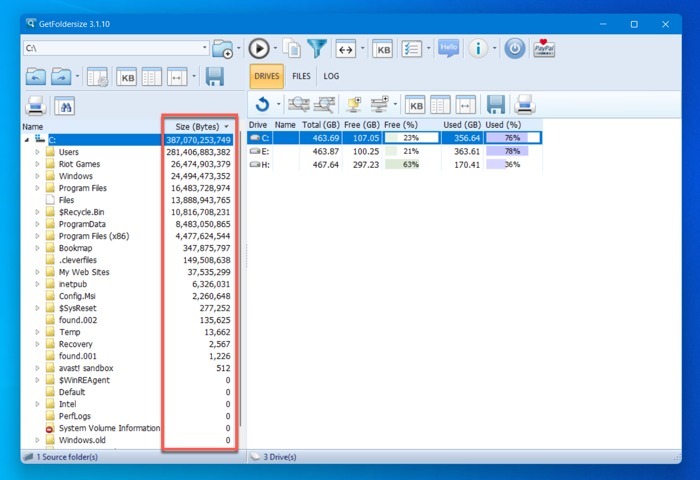This screenshot has height=480, width=700.
Task: Open the PayPal donate icon
Action: pos(544,48)
